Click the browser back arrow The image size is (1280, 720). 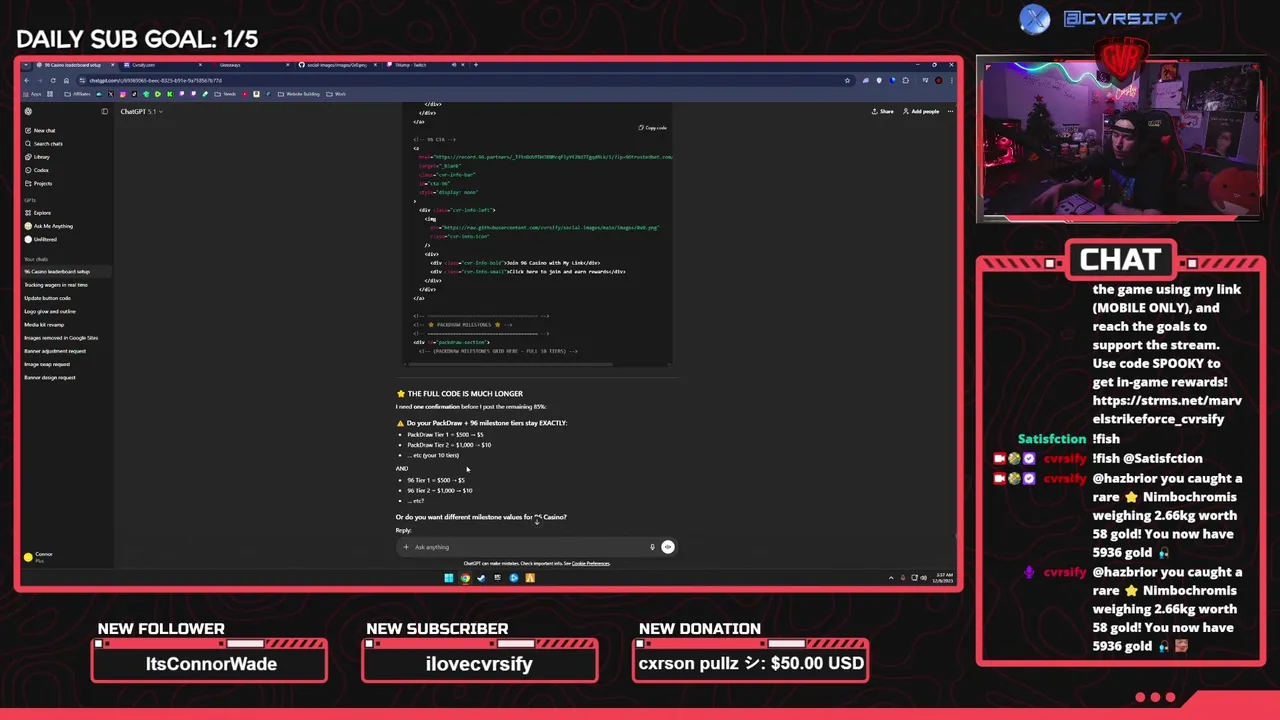(29, 80)
